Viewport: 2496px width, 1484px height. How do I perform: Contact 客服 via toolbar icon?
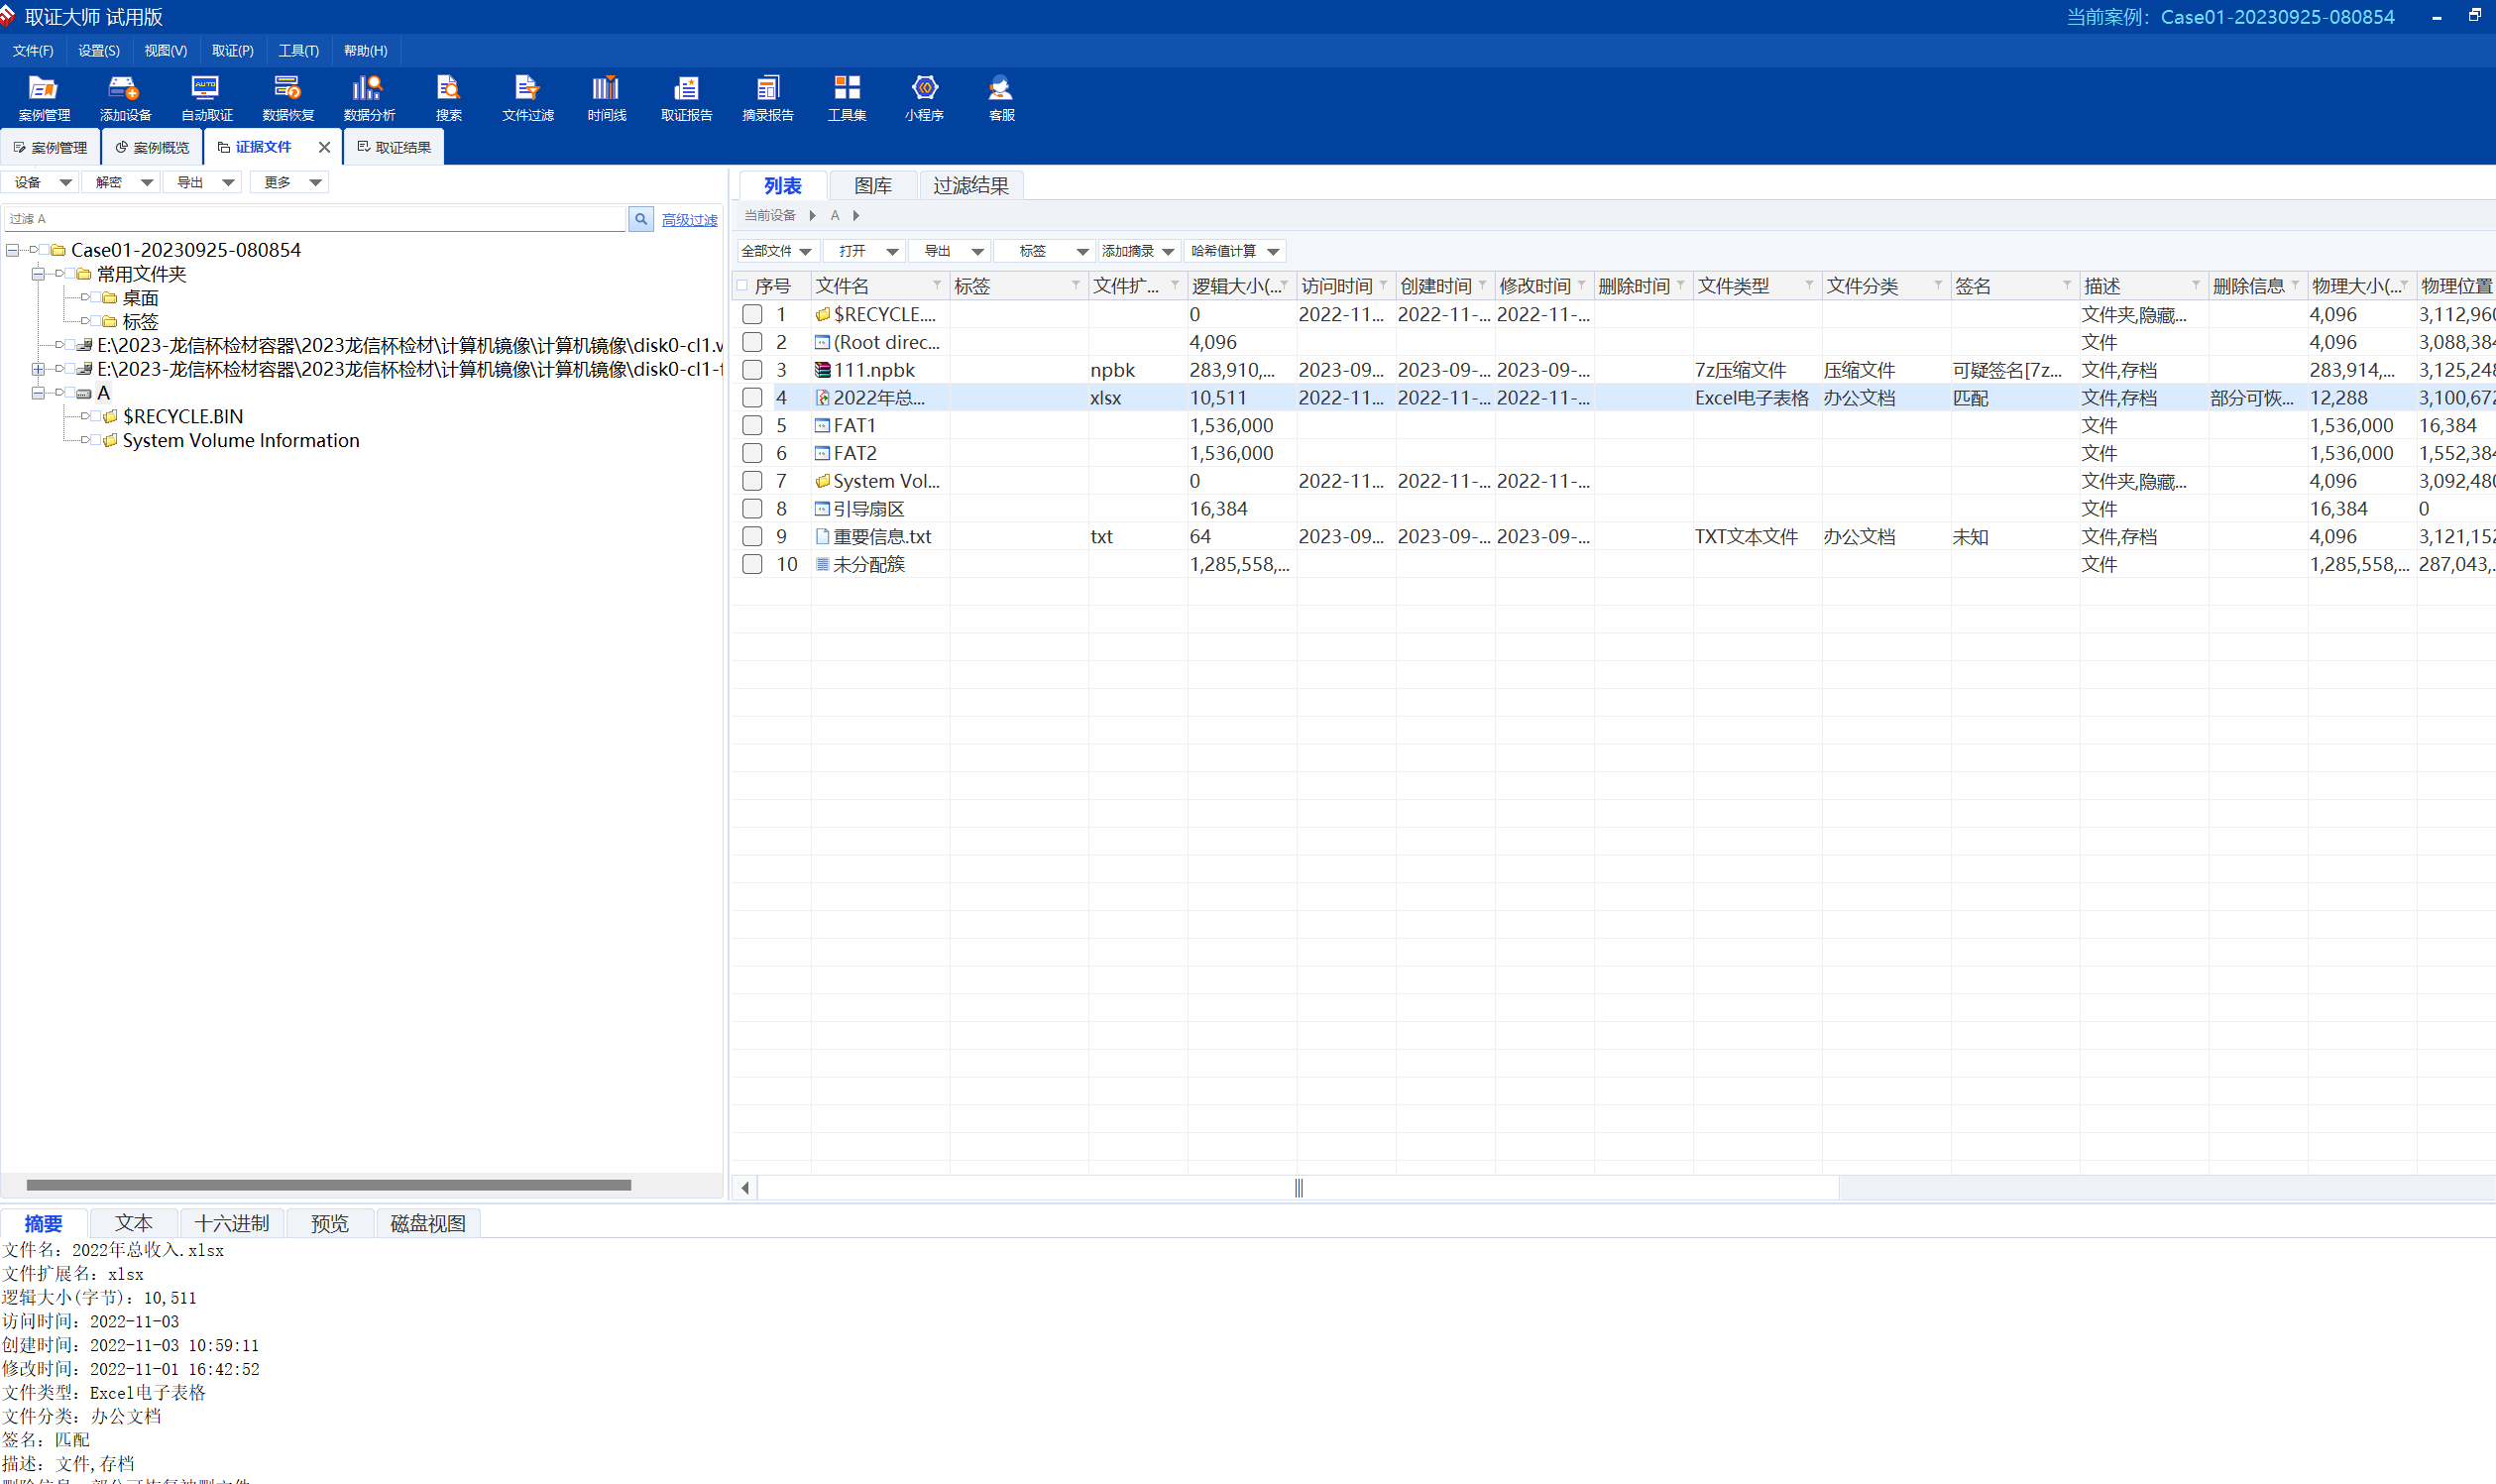click(x=1001, y=98)
